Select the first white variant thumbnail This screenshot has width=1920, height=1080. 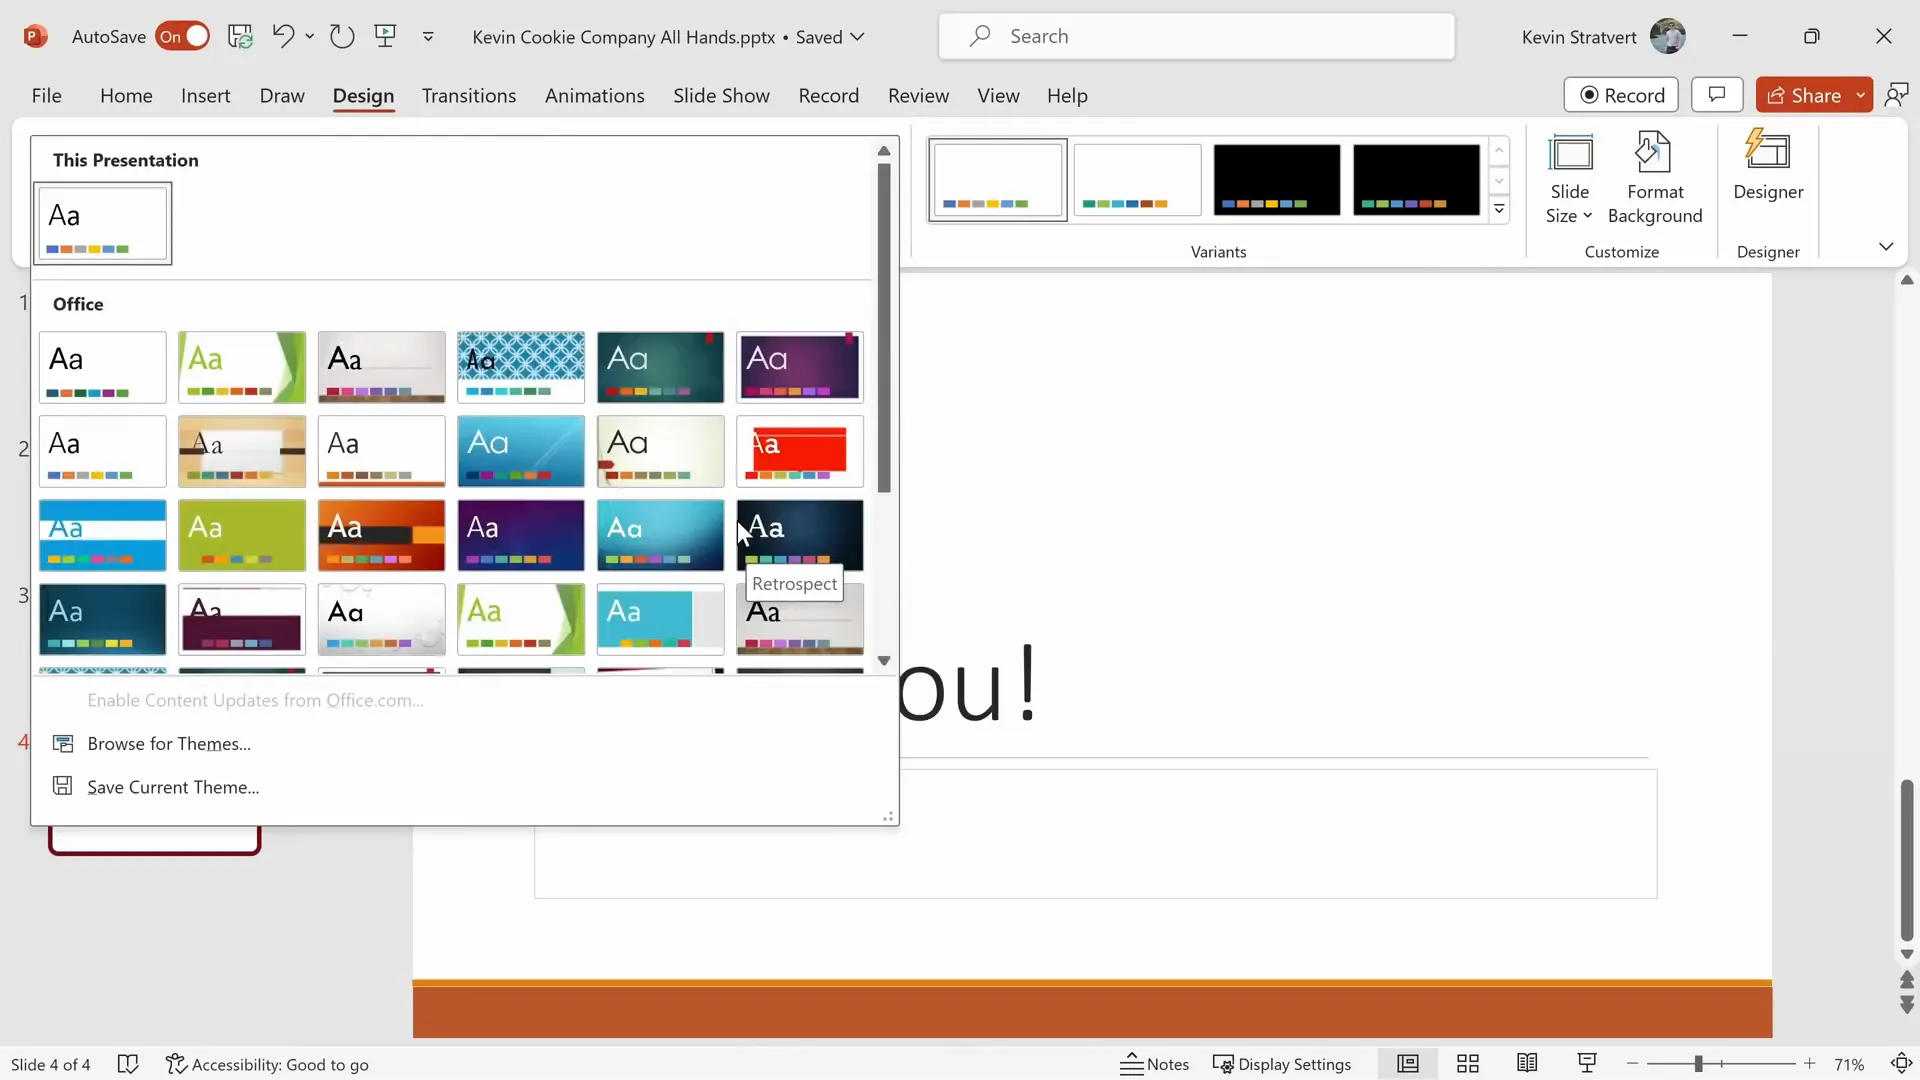click(998, 180)
